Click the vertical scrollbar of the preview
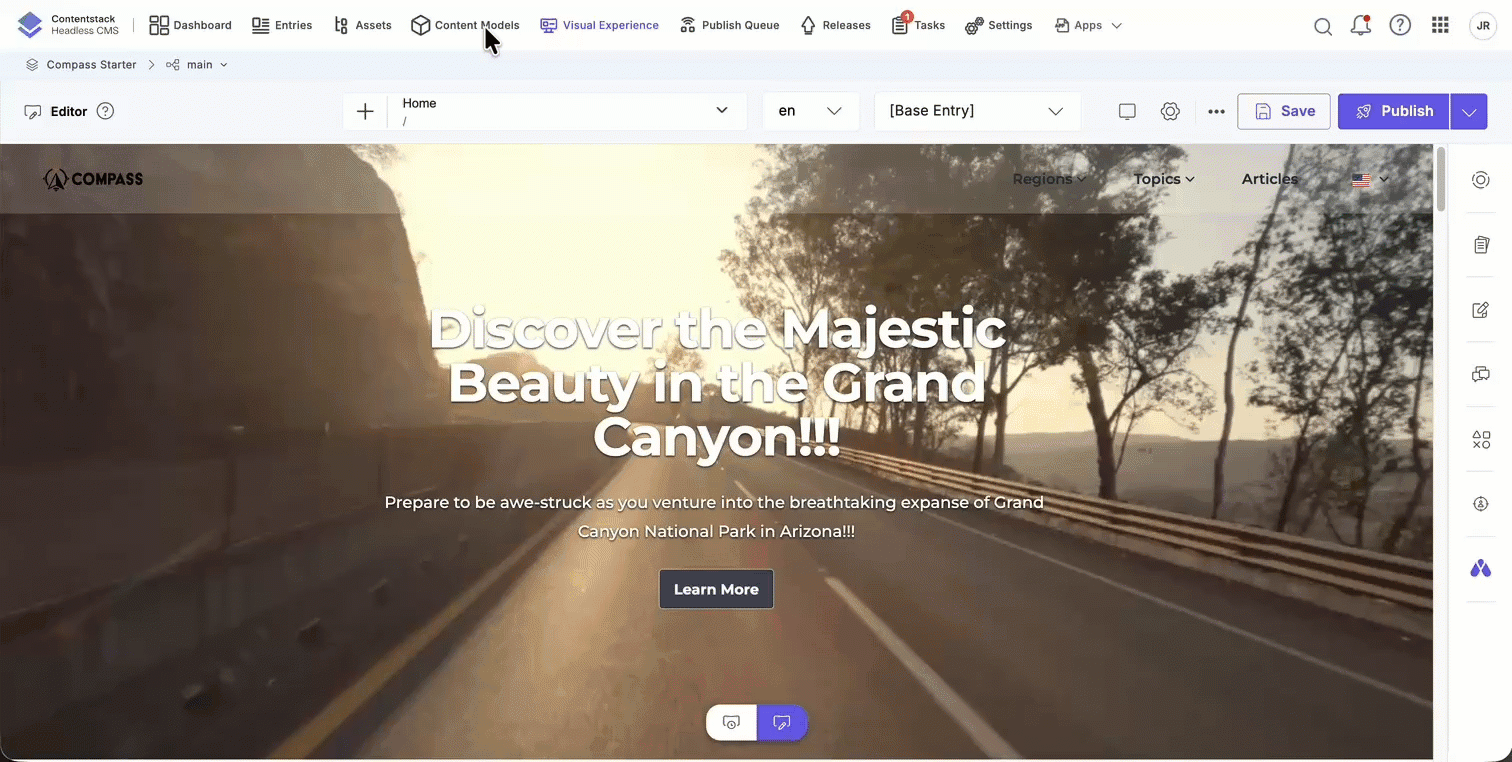Screen dimensions: 1512x762 pyautogui.click(x=1441, y=179)
